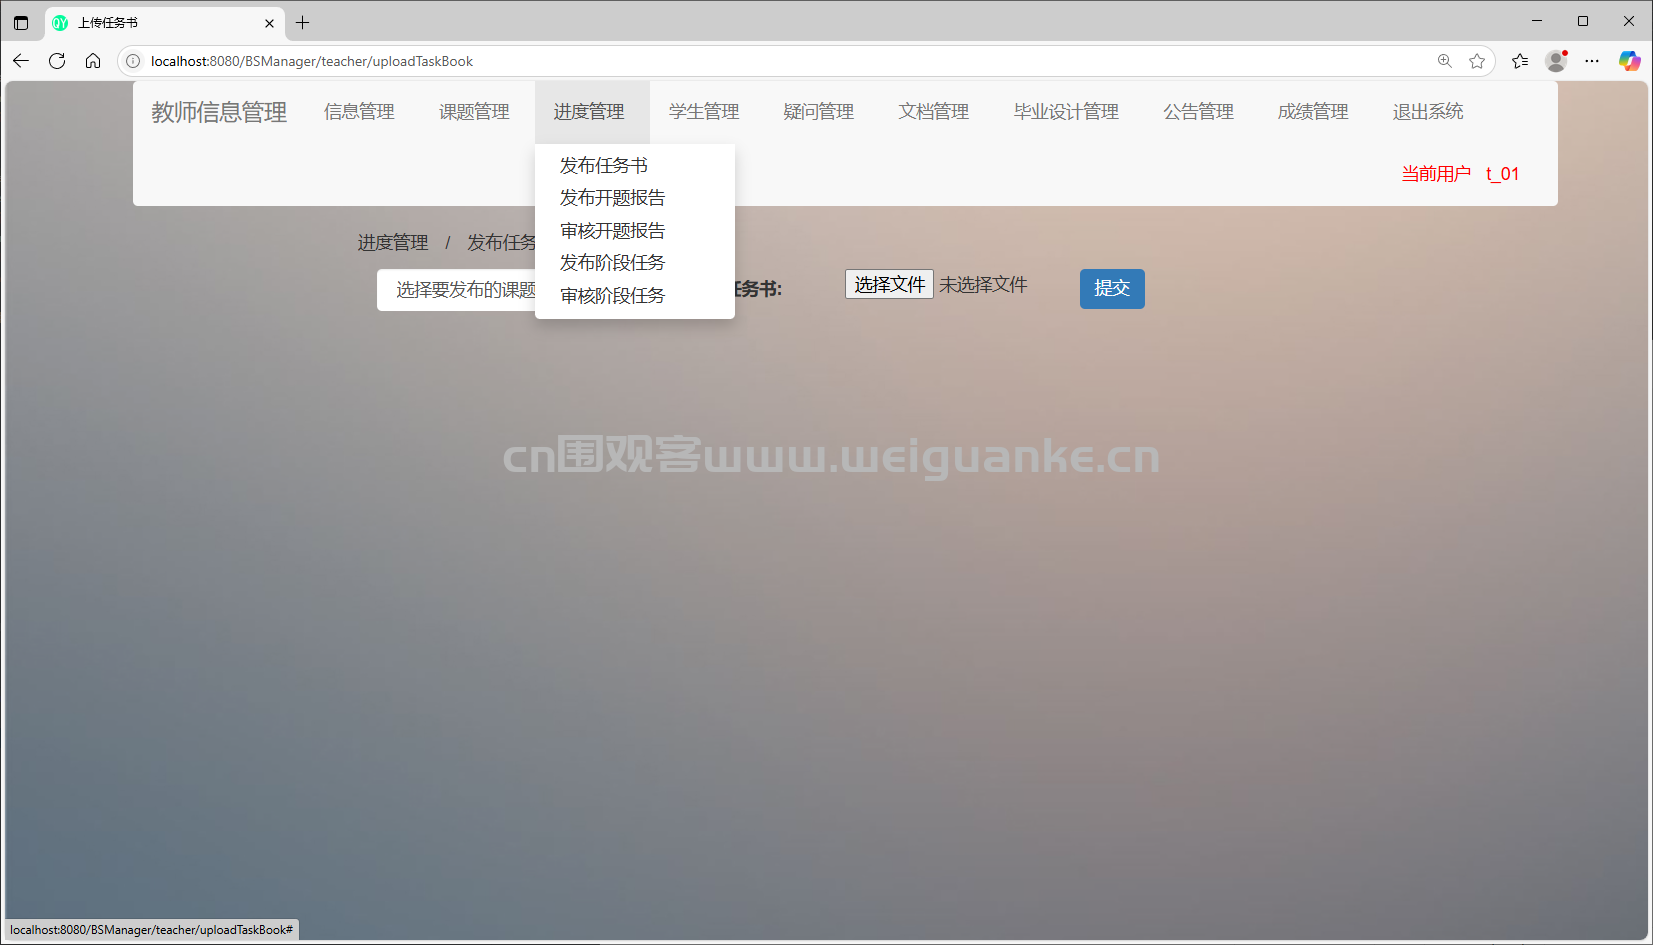Click the blue 提交 button
This screenshot has height=945, width=1653.
pyautogui.click(x=1112, y=289)
